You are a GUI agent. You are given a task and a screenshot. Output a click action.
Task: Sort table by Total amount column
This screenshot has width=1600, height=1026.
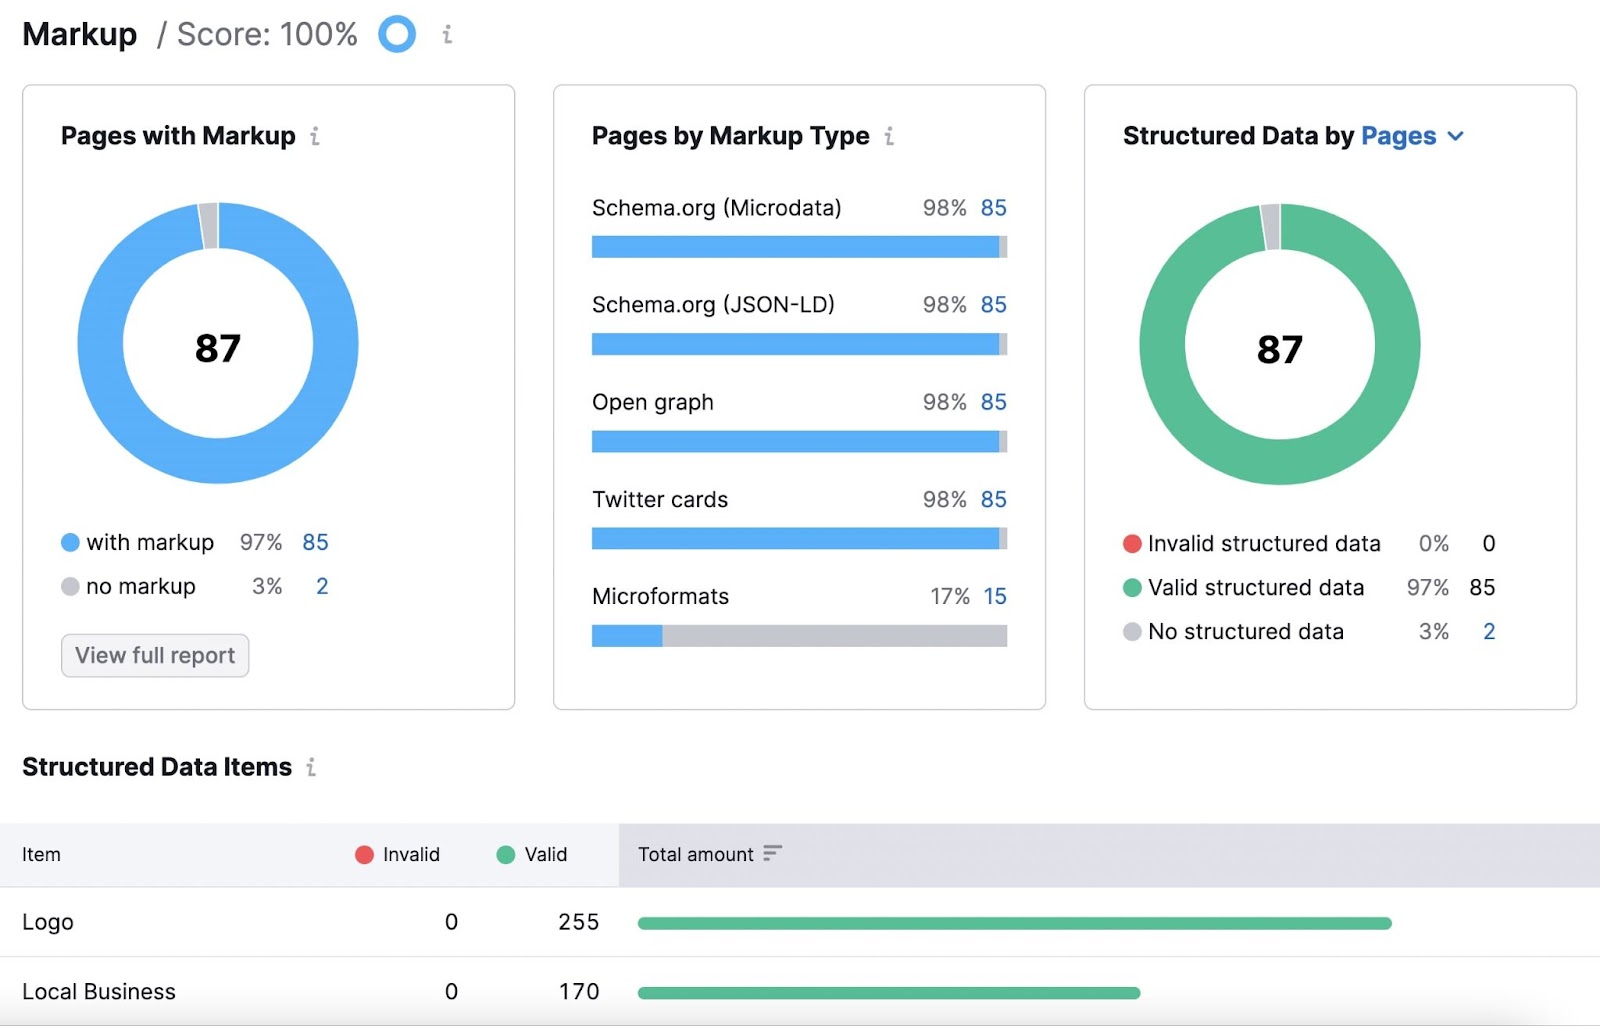click(696, 855)
